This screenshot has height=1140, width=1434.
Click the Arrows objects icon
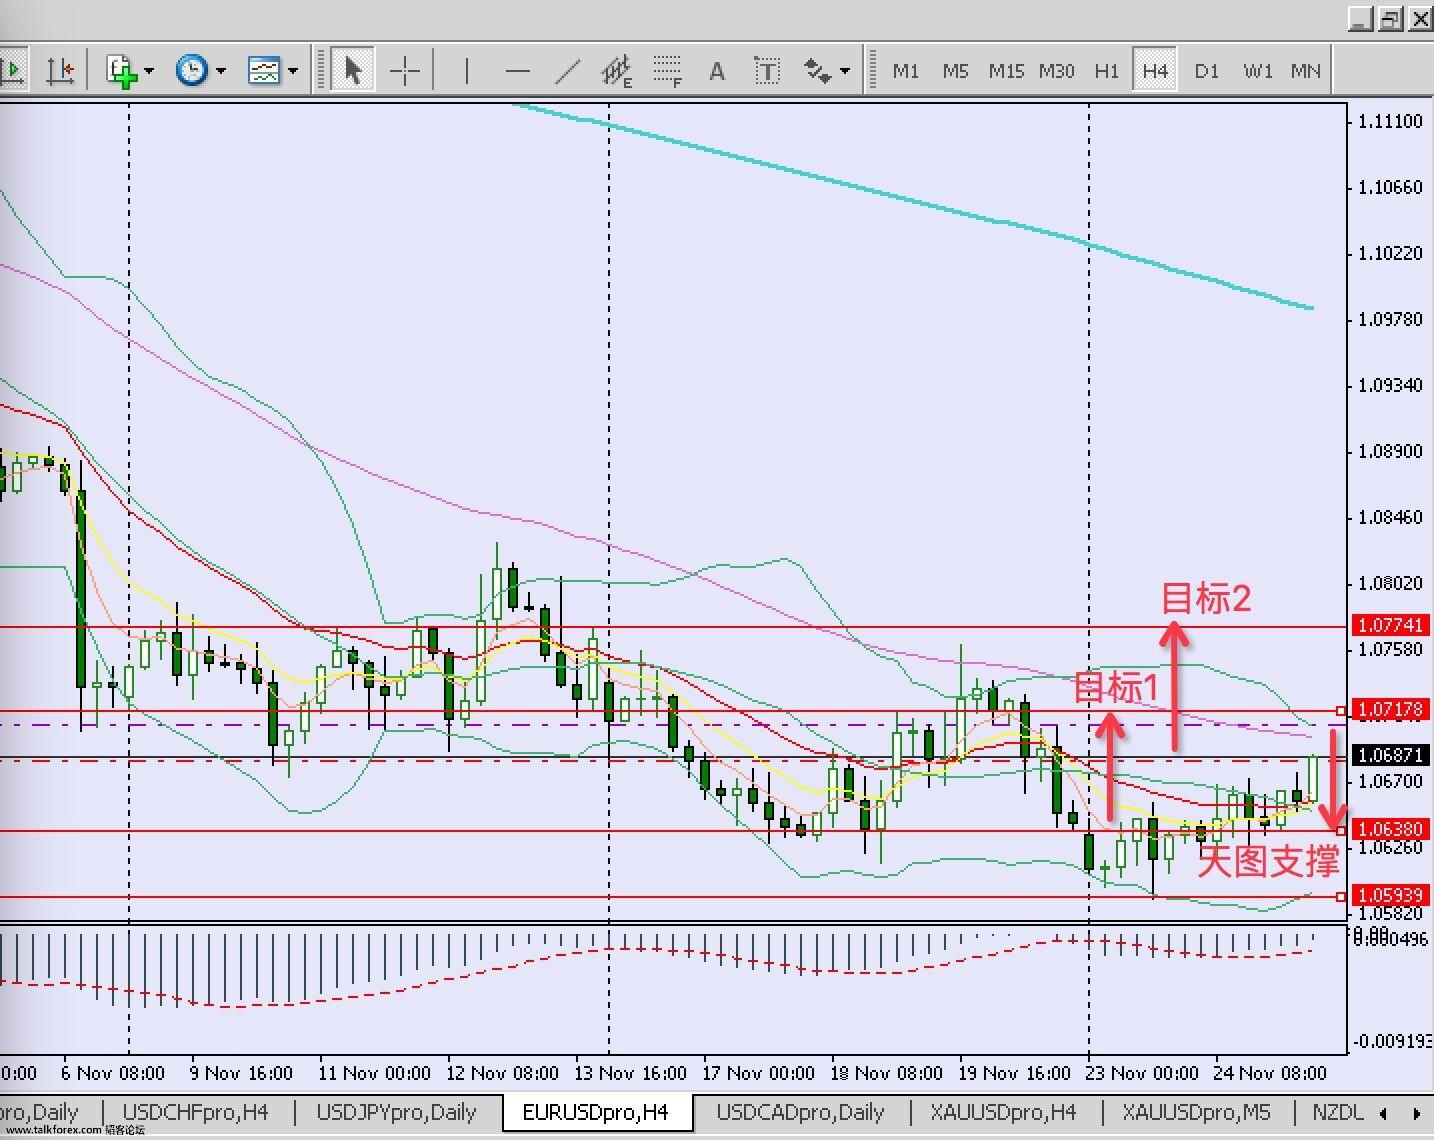(x=818, y=71)
